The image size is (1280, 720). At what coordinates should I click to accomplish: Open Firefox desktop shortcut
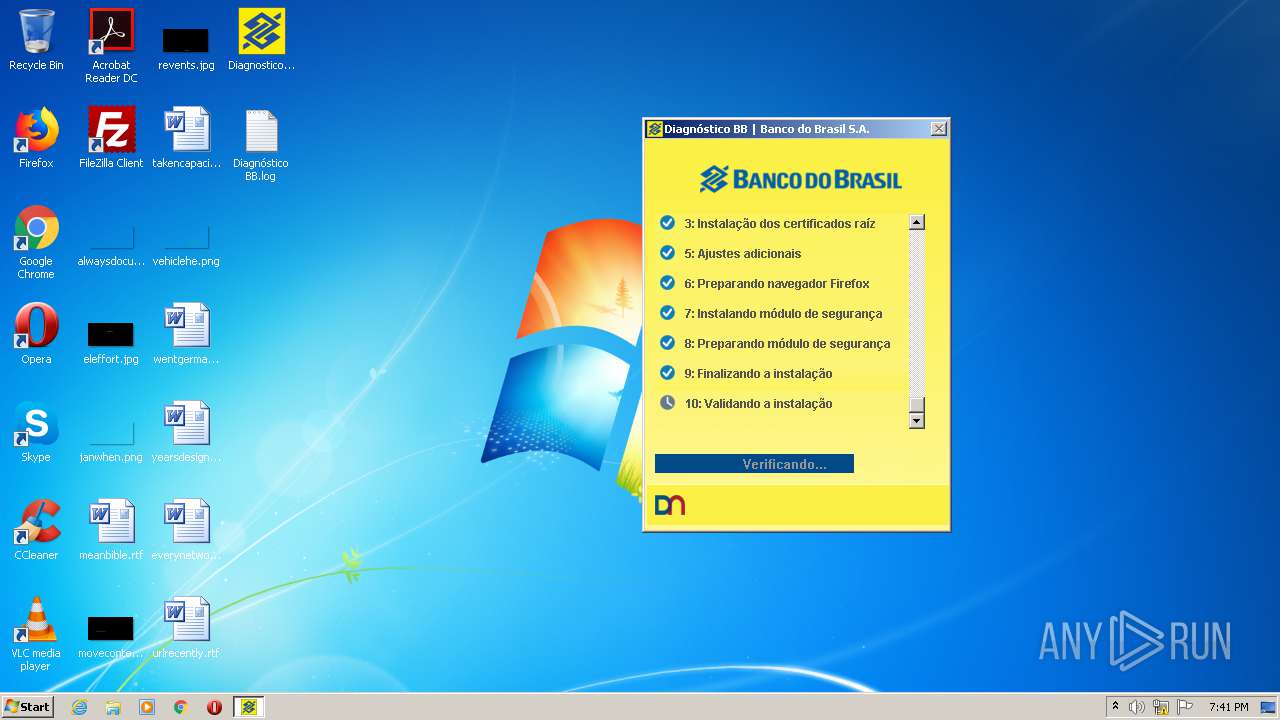click(x=36, y=138)
